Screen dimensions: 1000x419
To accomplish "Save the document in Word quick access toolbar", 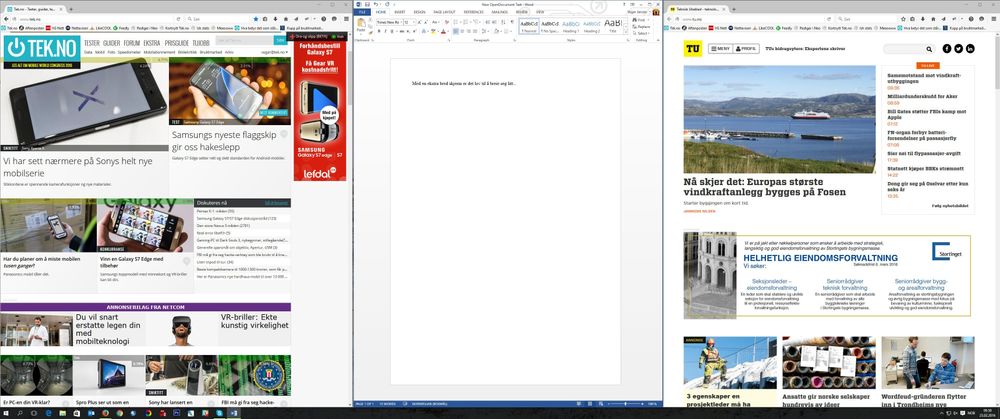I will click(x=367, y=4).
